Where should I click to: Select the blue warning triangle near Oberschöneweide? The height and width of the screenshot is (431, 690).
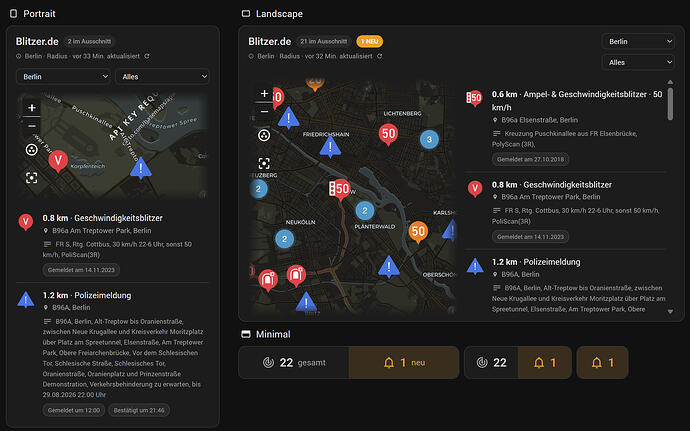pyautogui.click(x=389, y=267)
